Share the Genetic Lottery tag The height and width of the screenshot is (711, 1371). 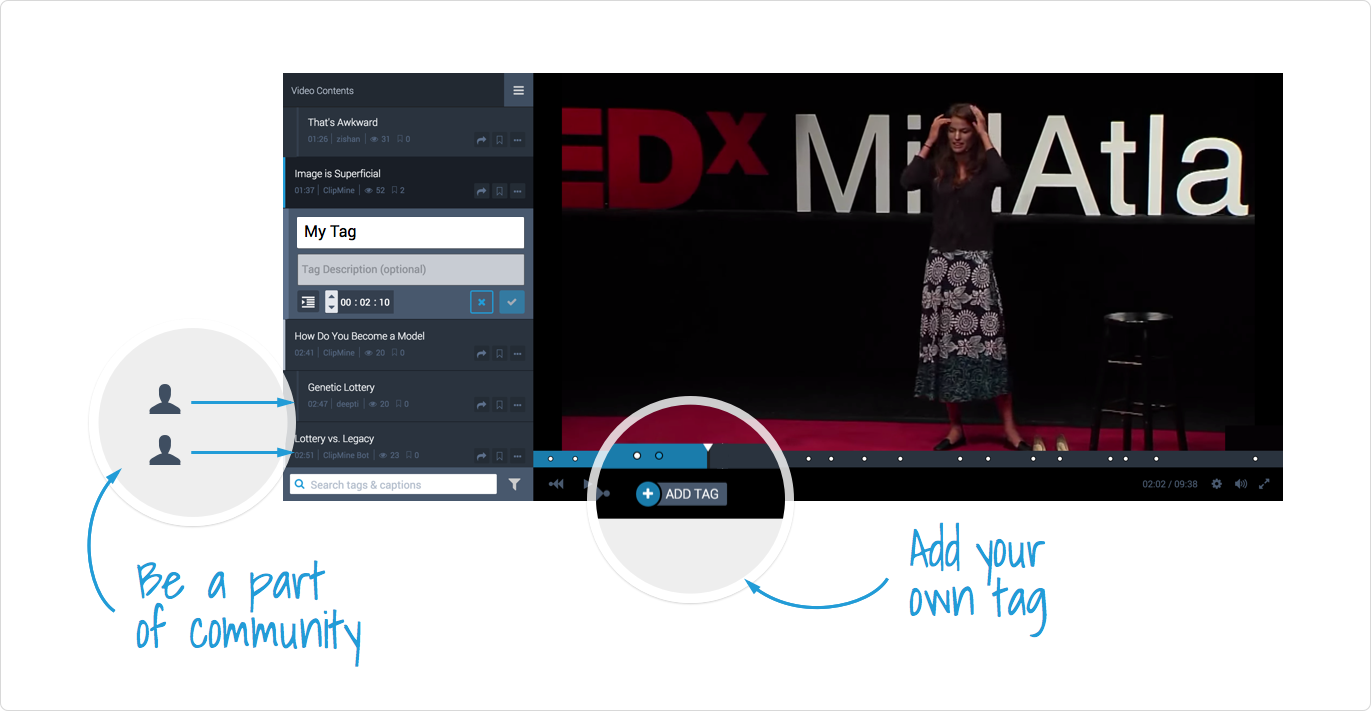pyautogui.click(x=481, y=405)
